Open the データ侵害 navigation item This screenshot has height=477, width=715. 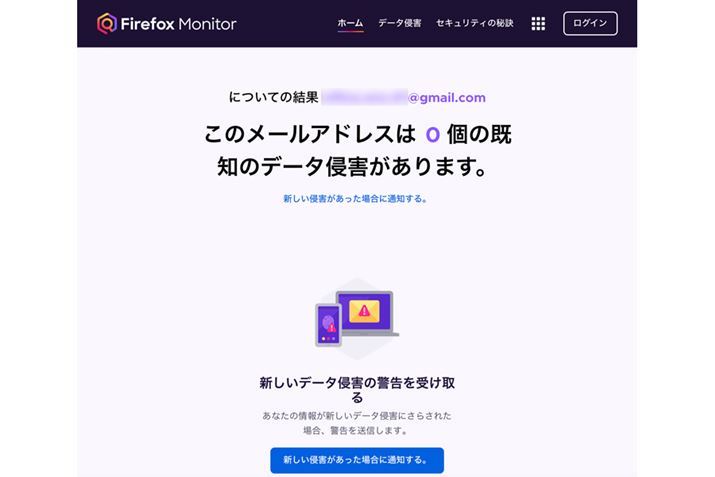pyautogui.click(x=399, y=23)
